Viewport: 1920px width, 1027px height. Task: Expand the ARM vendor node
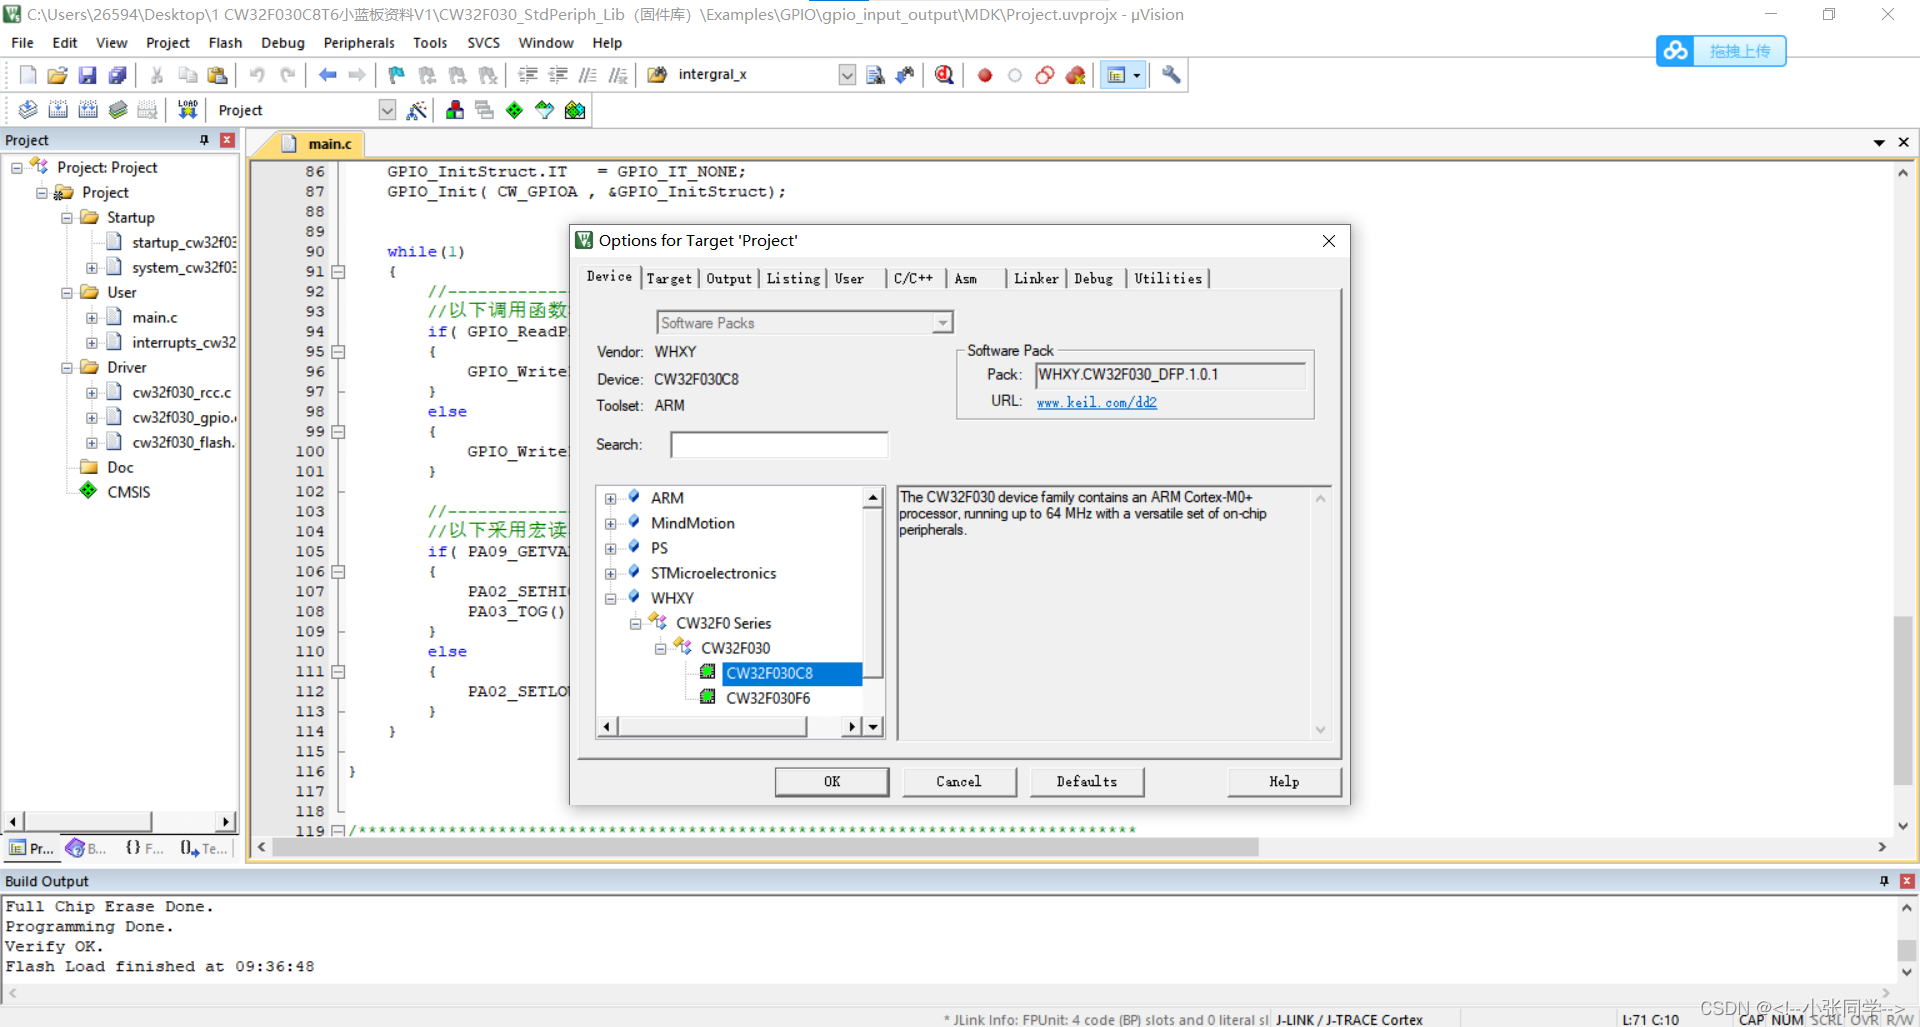point(610,498)
